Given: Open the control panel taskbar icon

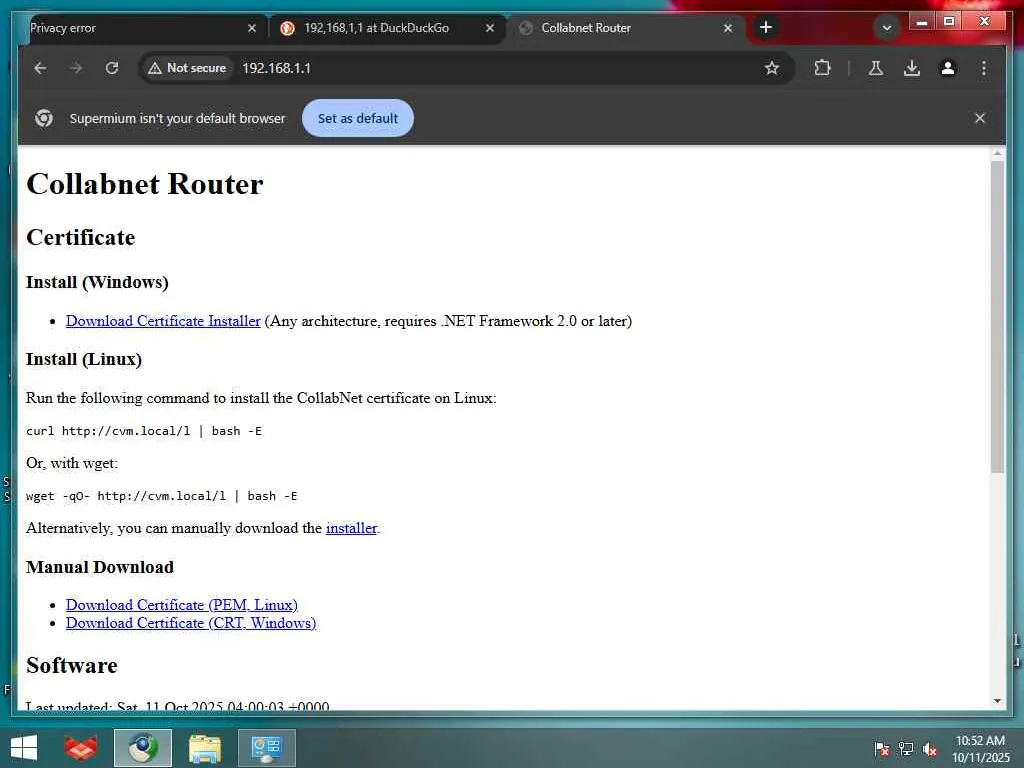Looking at the screenshot, I should click(x=266, y=748).
